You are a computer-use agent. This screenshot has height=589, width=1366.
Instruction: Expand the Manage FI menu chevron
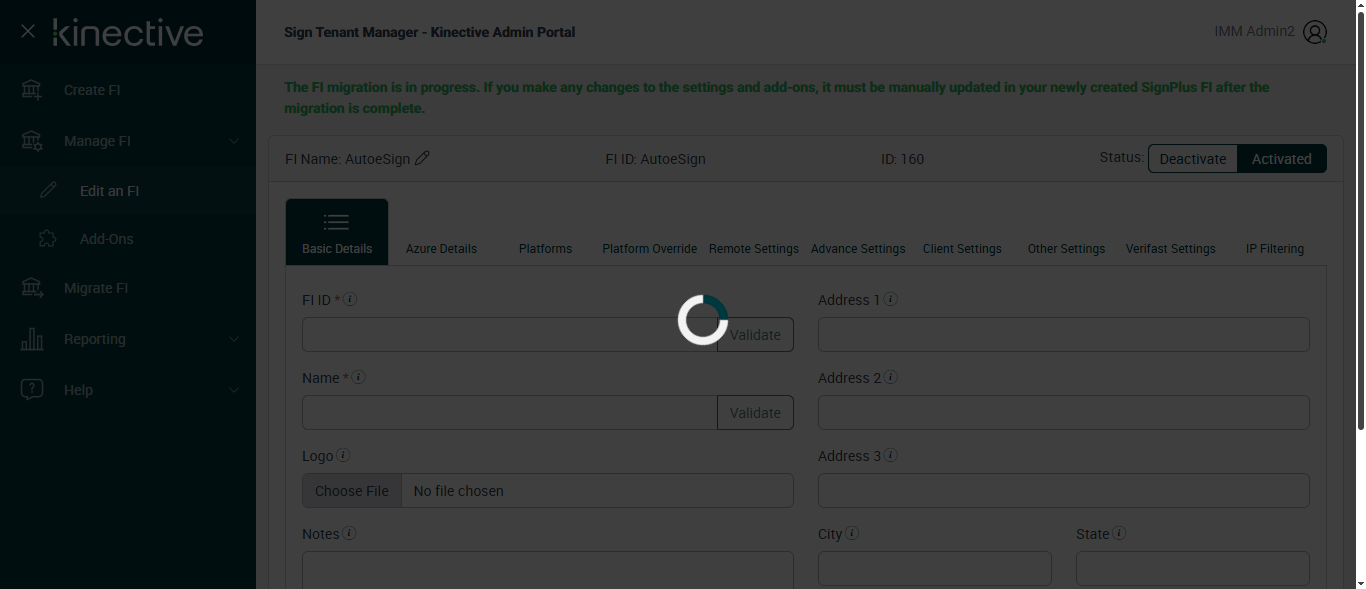pyautogui.click(x=234, y=141)
